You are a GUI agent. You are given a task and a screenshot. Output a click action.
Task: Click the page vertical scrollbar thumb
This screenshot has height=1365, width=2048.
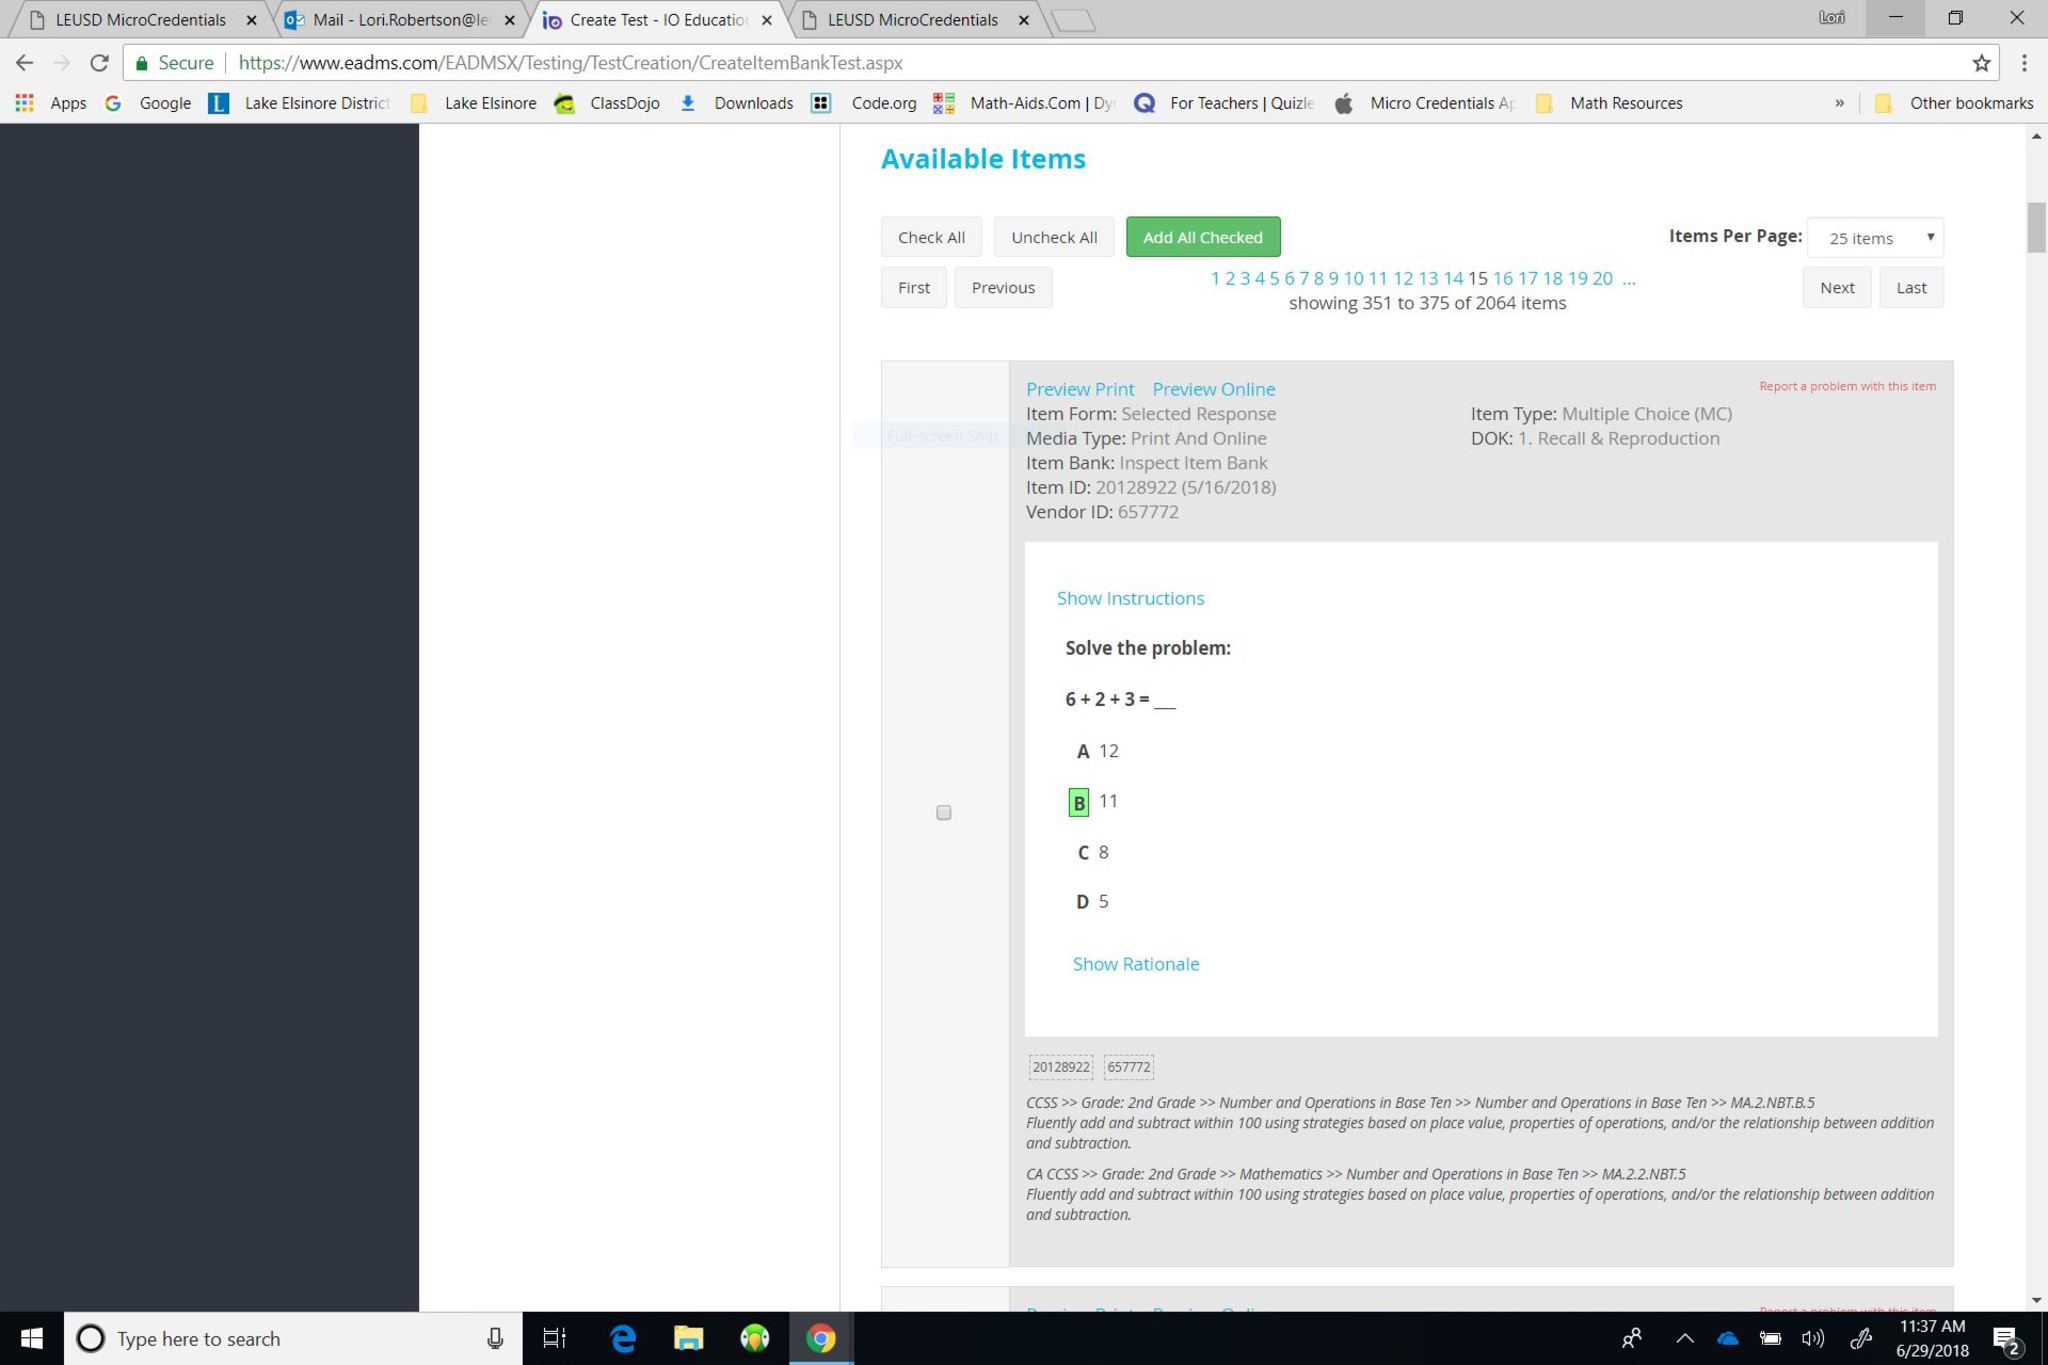coord(2036,227)
